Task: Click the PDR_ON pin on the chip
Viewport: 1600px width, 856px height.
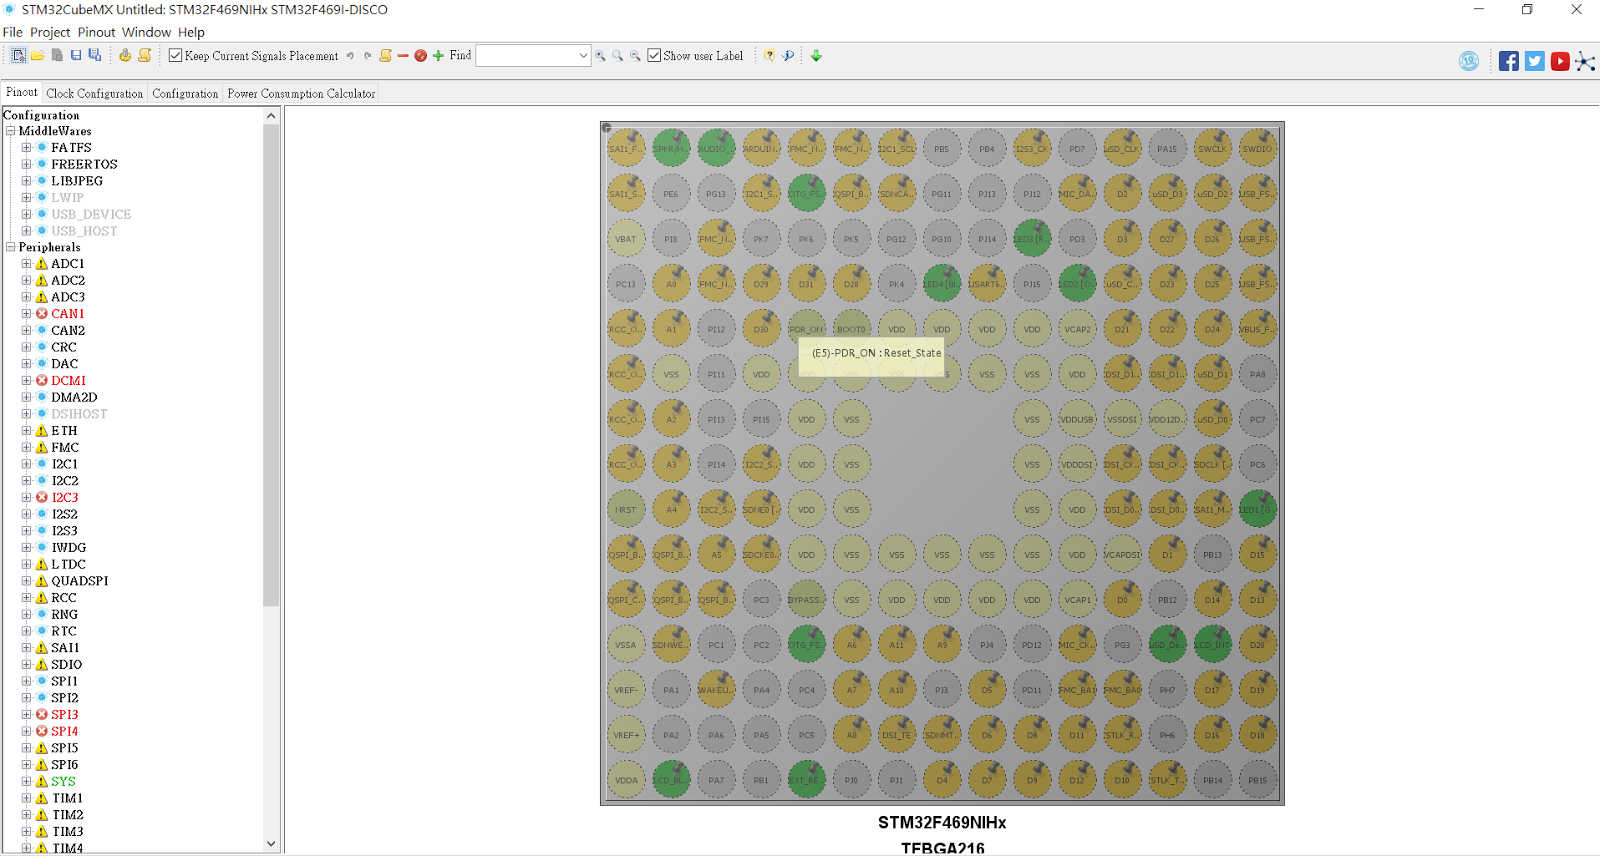Action: [806, 329]
